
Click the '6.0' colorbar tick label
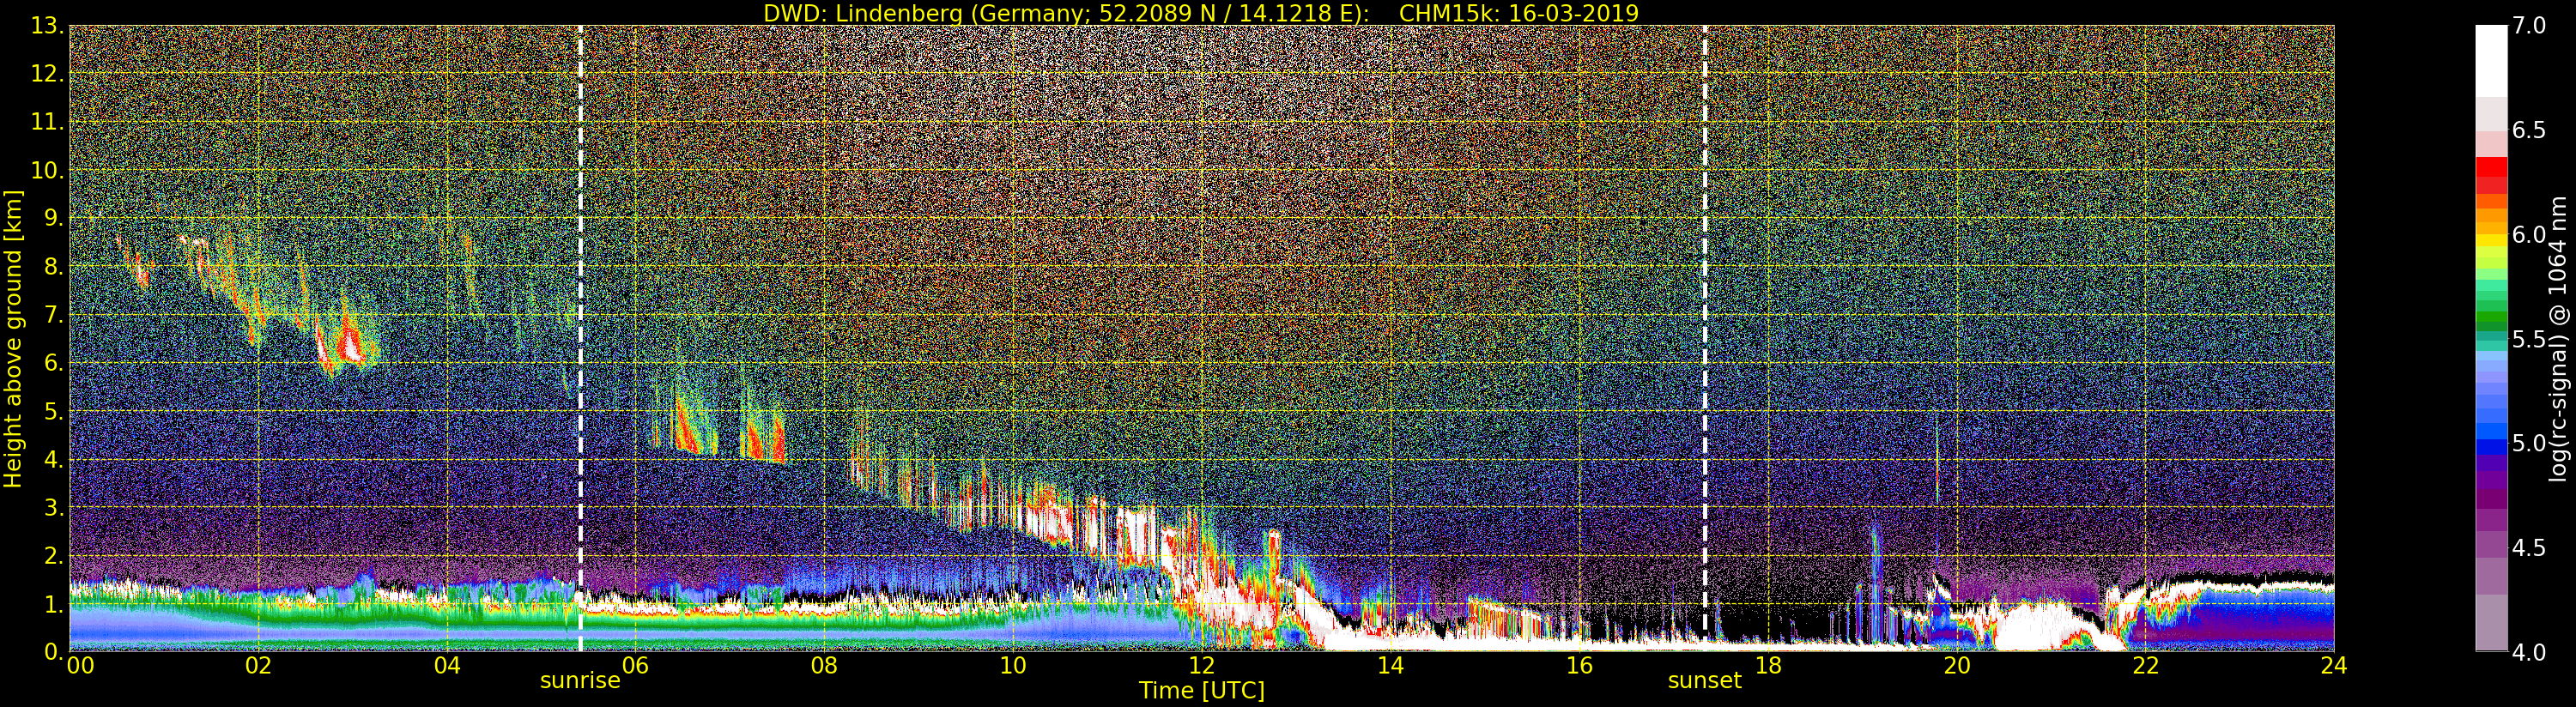coord(2529,235)
